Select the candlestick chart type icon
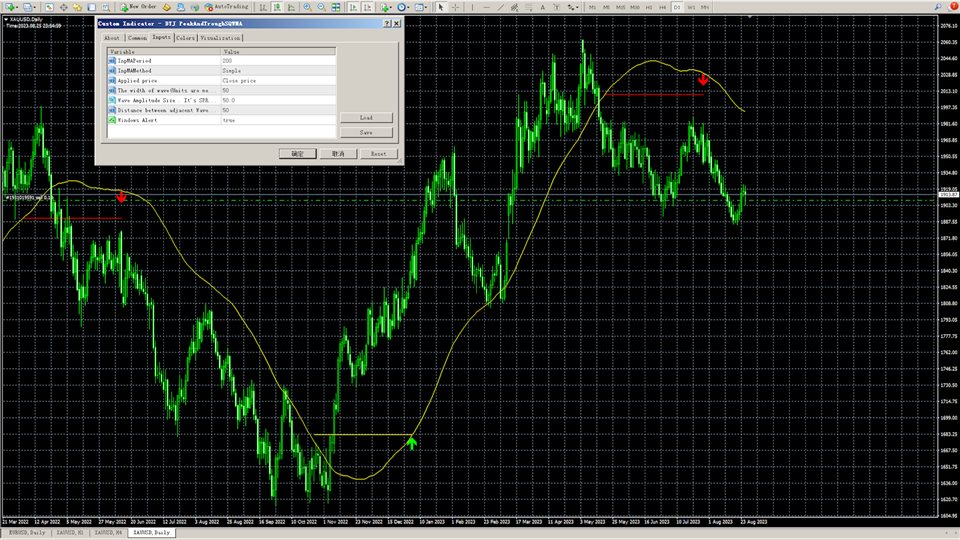Viewport: 960px width, 540px height. (x=277, y=7)
